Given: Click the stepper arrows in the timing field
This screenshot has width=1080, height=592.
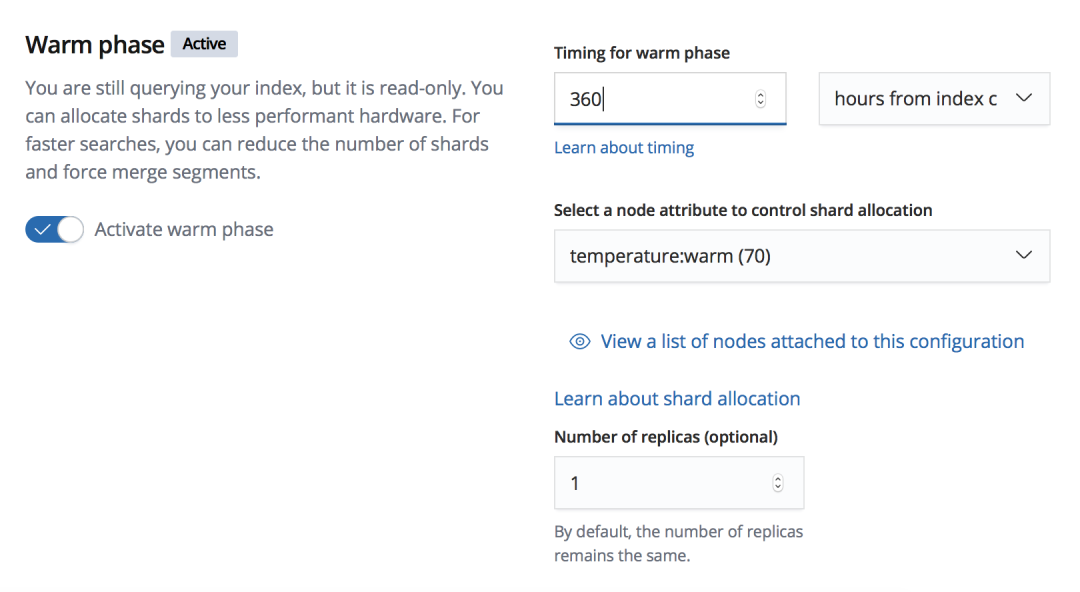Looking at the screenshot, I should 760,99.
